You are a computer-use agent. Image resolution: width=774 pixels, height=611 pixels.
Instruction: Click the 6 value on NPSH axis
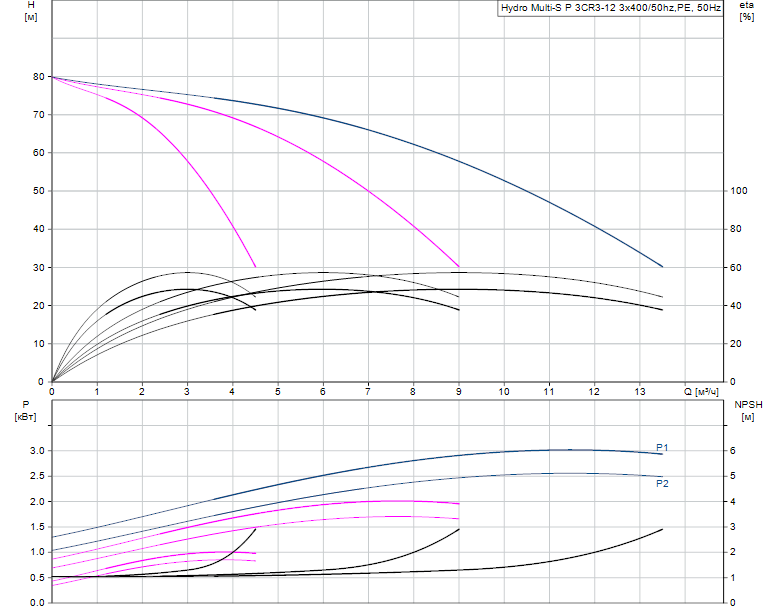[x=733, y=451]
